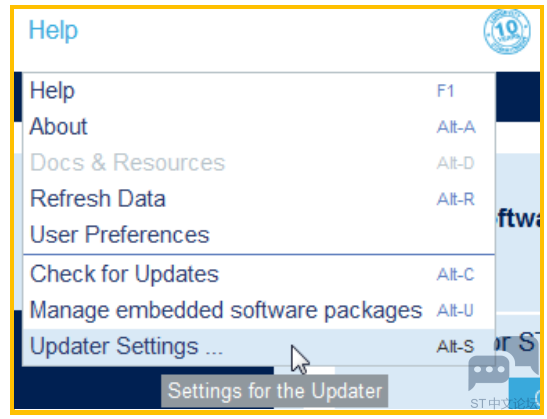Select Check for Updates
Viewport: 547px width, 419px height.
click(259, 274)
